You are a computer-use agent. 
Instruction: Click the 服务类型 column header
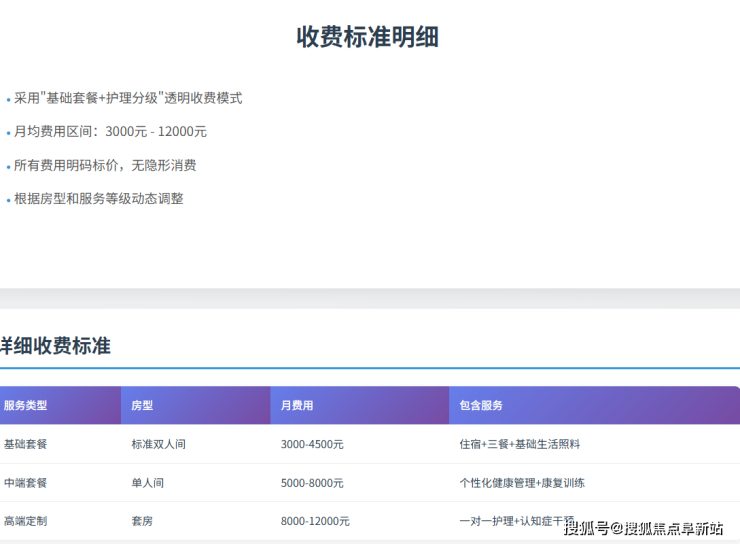tap(25, 406)
